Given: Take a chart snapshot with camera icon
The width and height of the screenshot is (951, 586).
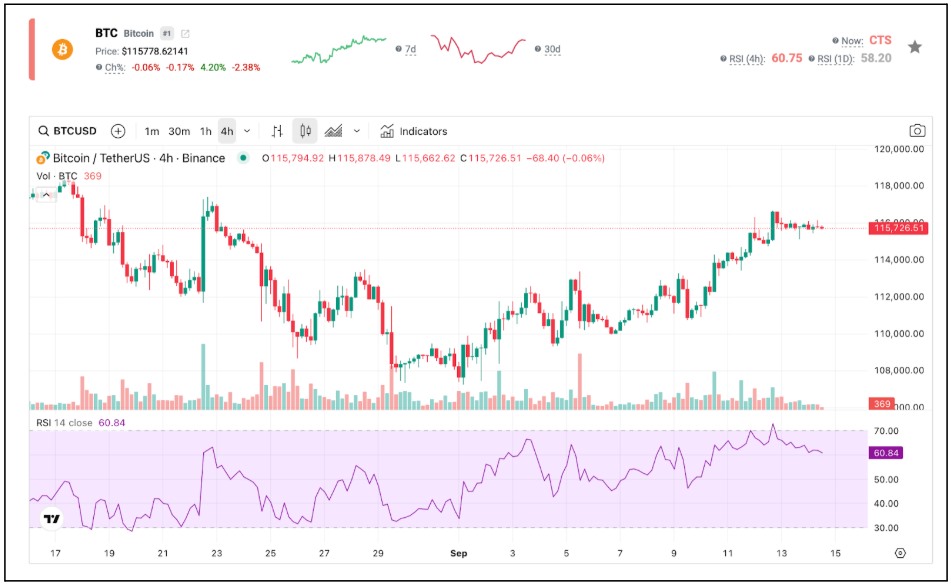Looking at the screenshot, I should 917,131.
